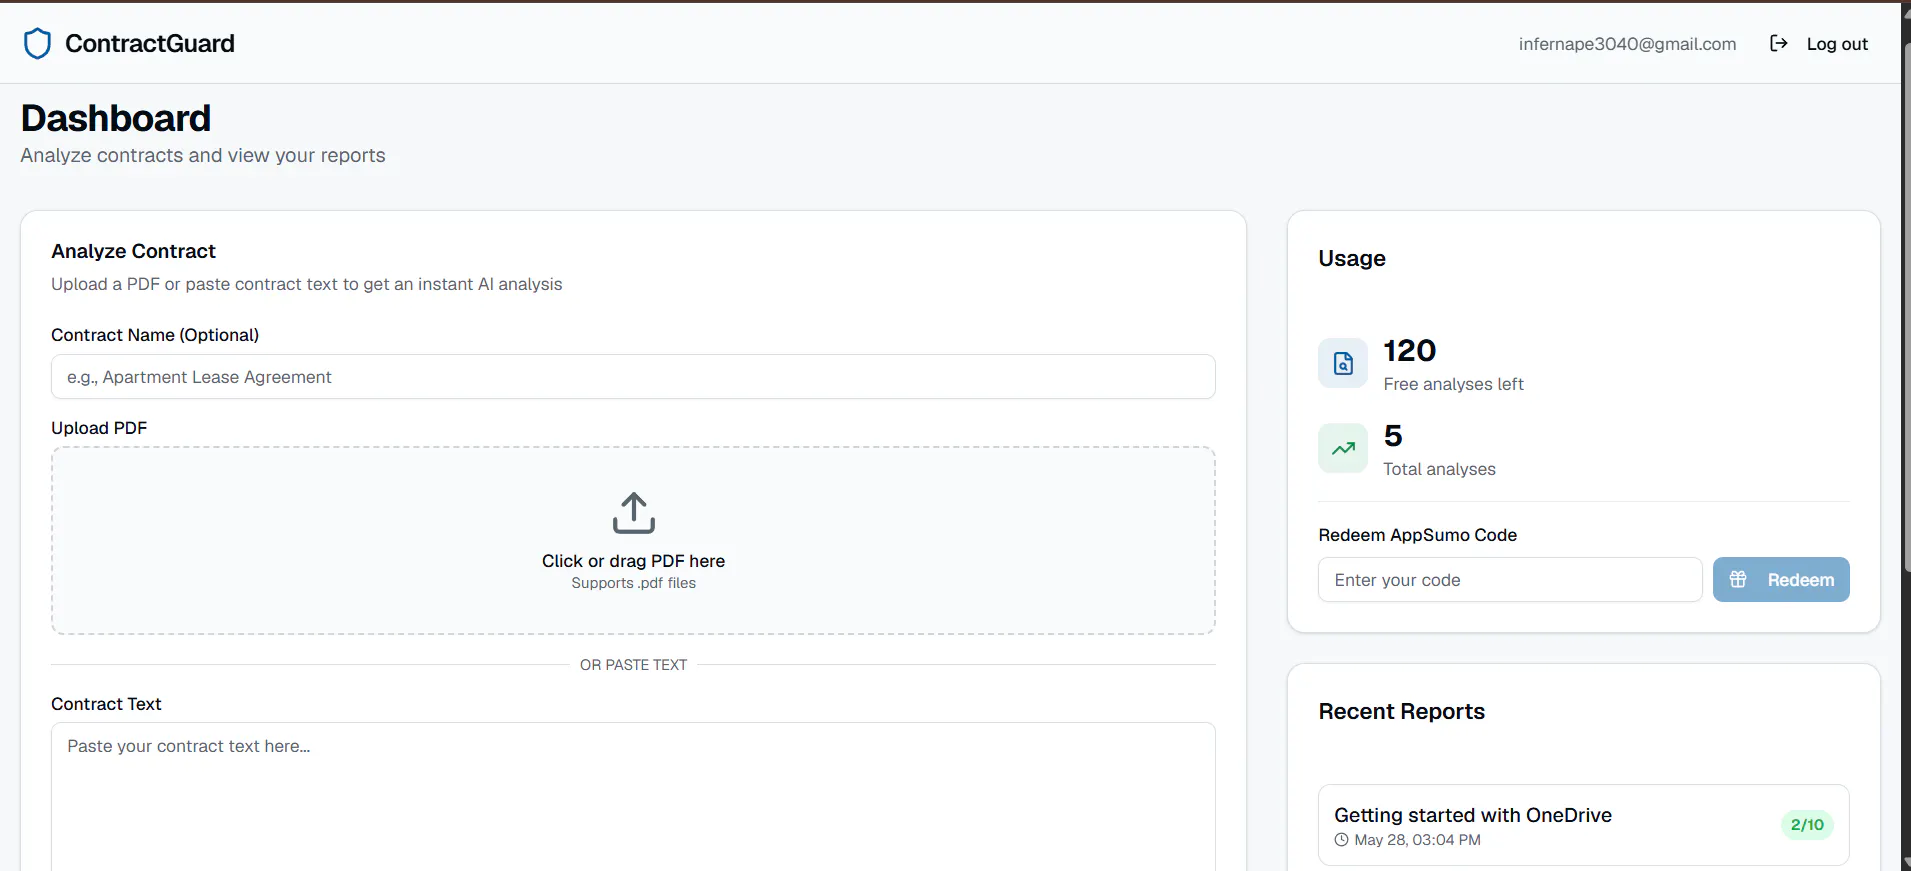
Task: Click the clock icon next to May 28 timestamp
Action: coord(1341,840)
